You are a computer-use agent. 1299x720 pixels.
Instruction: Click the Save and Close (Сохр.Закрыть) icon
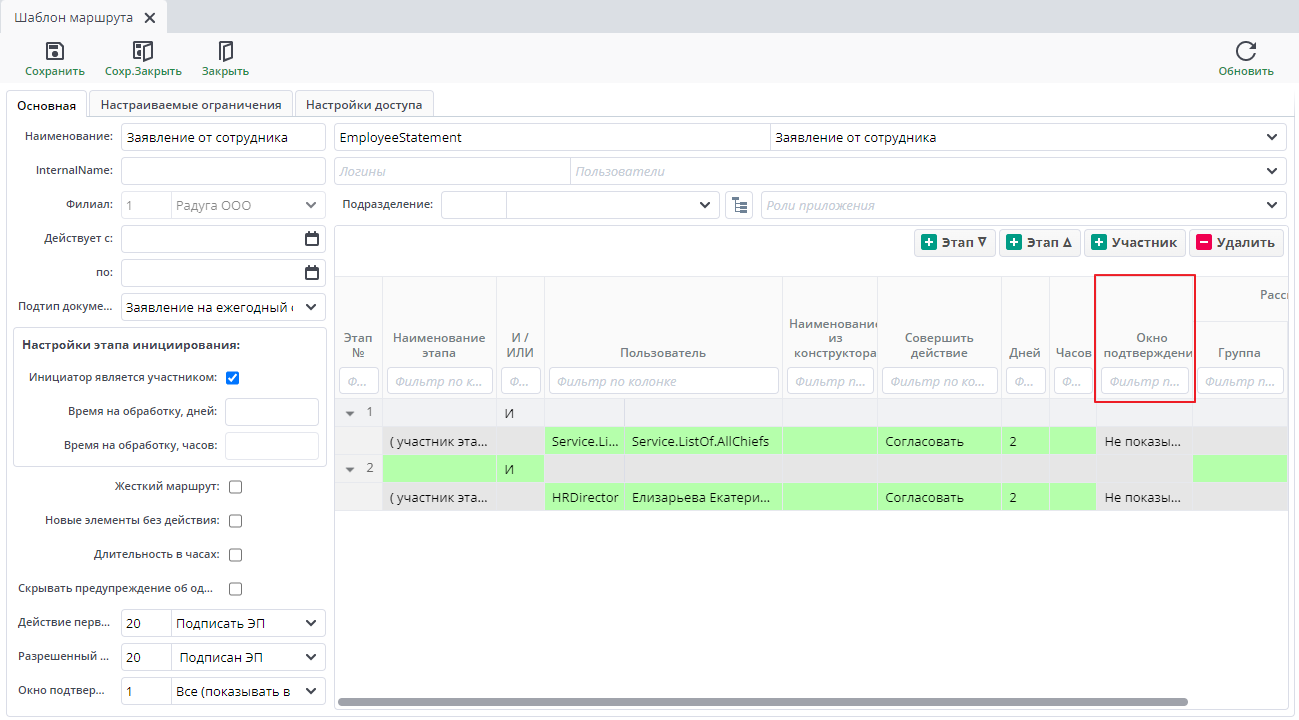coord(143,52)
